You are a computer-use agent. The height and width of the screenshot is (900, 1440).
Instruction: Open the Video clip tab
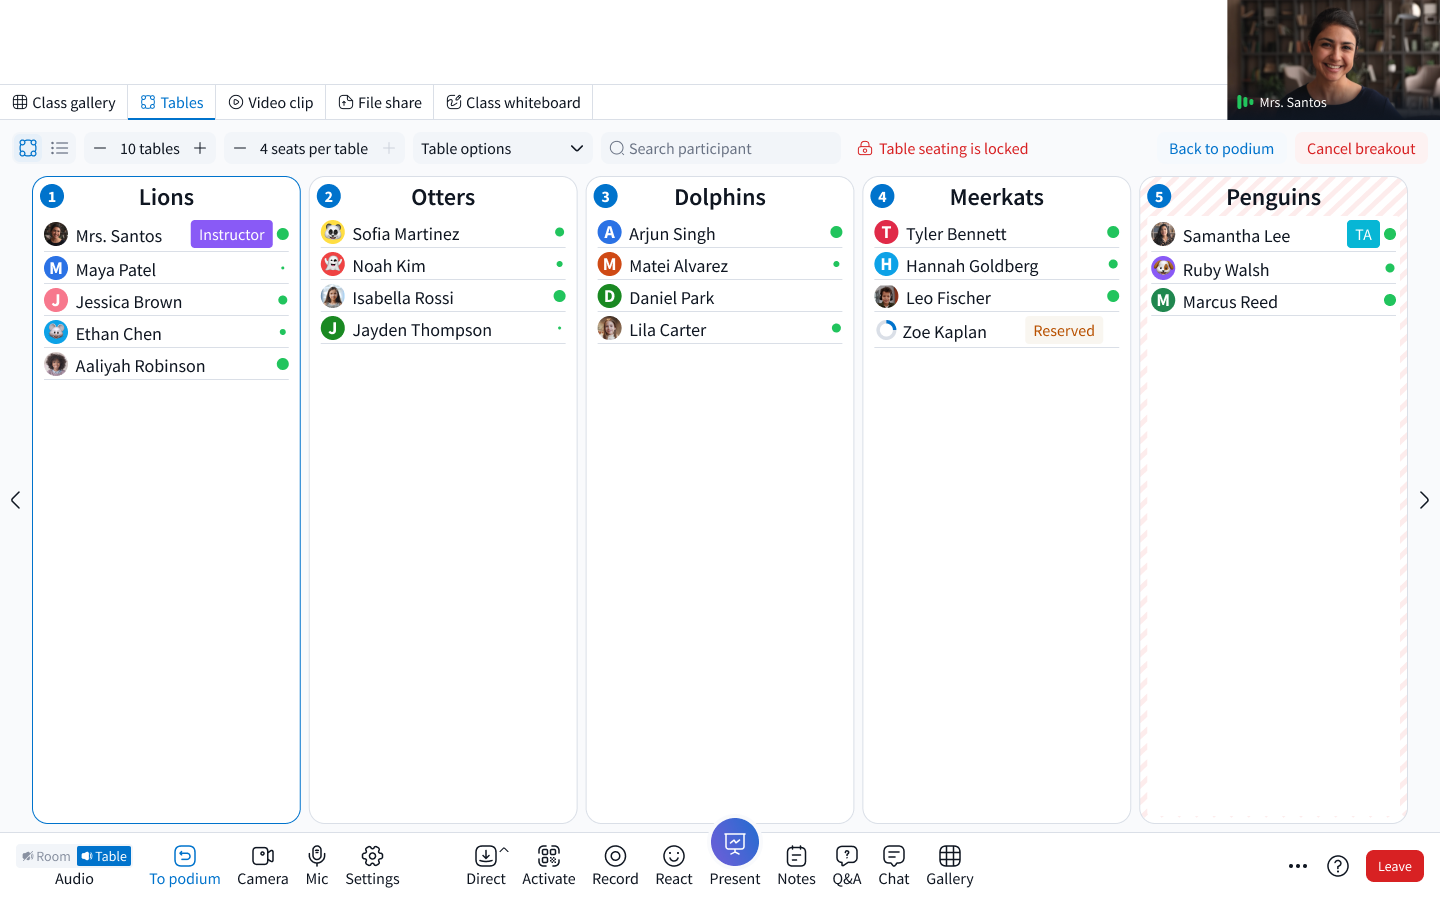[x=271, y=103]
